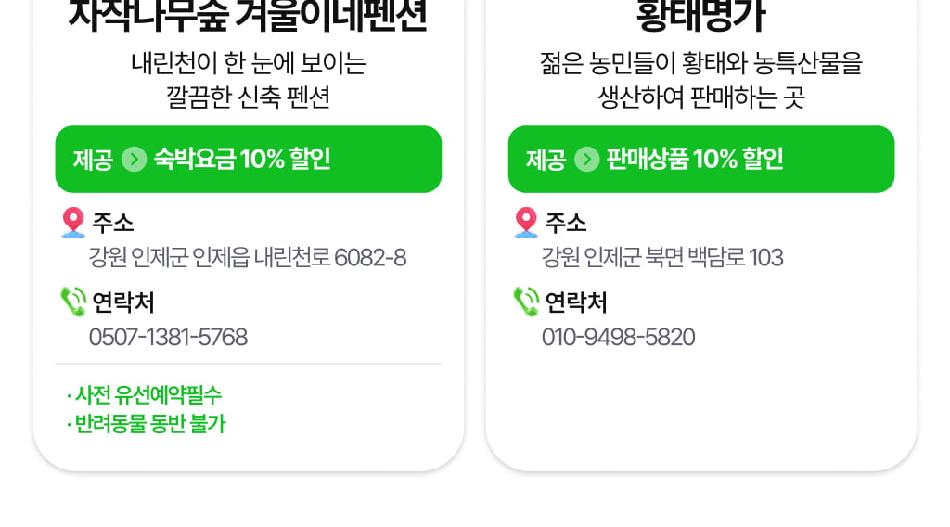Click the 황태명가 card title

(x=700, y=16)
